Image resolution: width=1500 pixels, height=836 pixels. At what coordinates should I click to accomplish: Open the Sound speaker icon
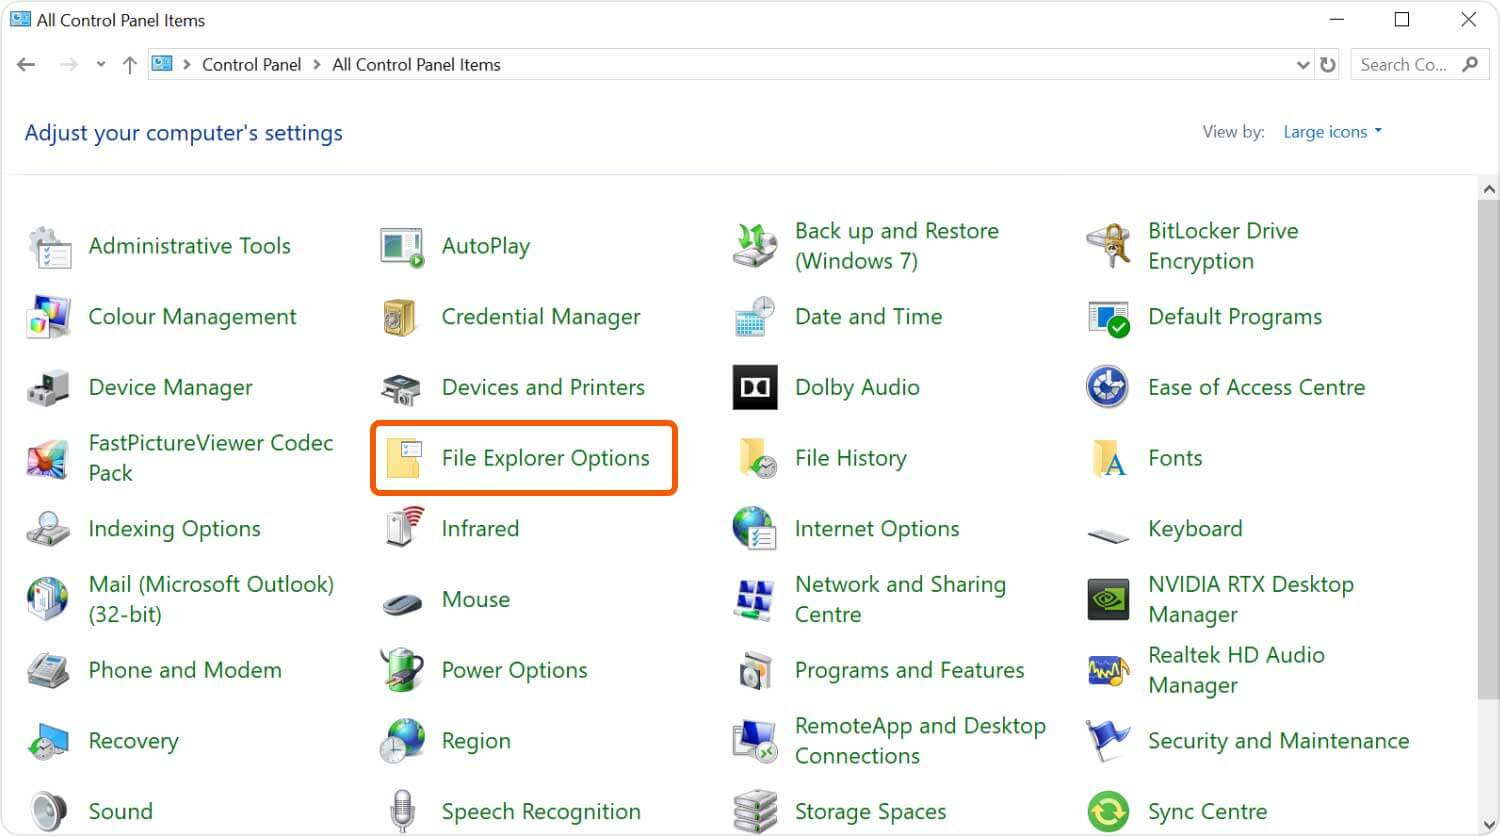(49, 812)
